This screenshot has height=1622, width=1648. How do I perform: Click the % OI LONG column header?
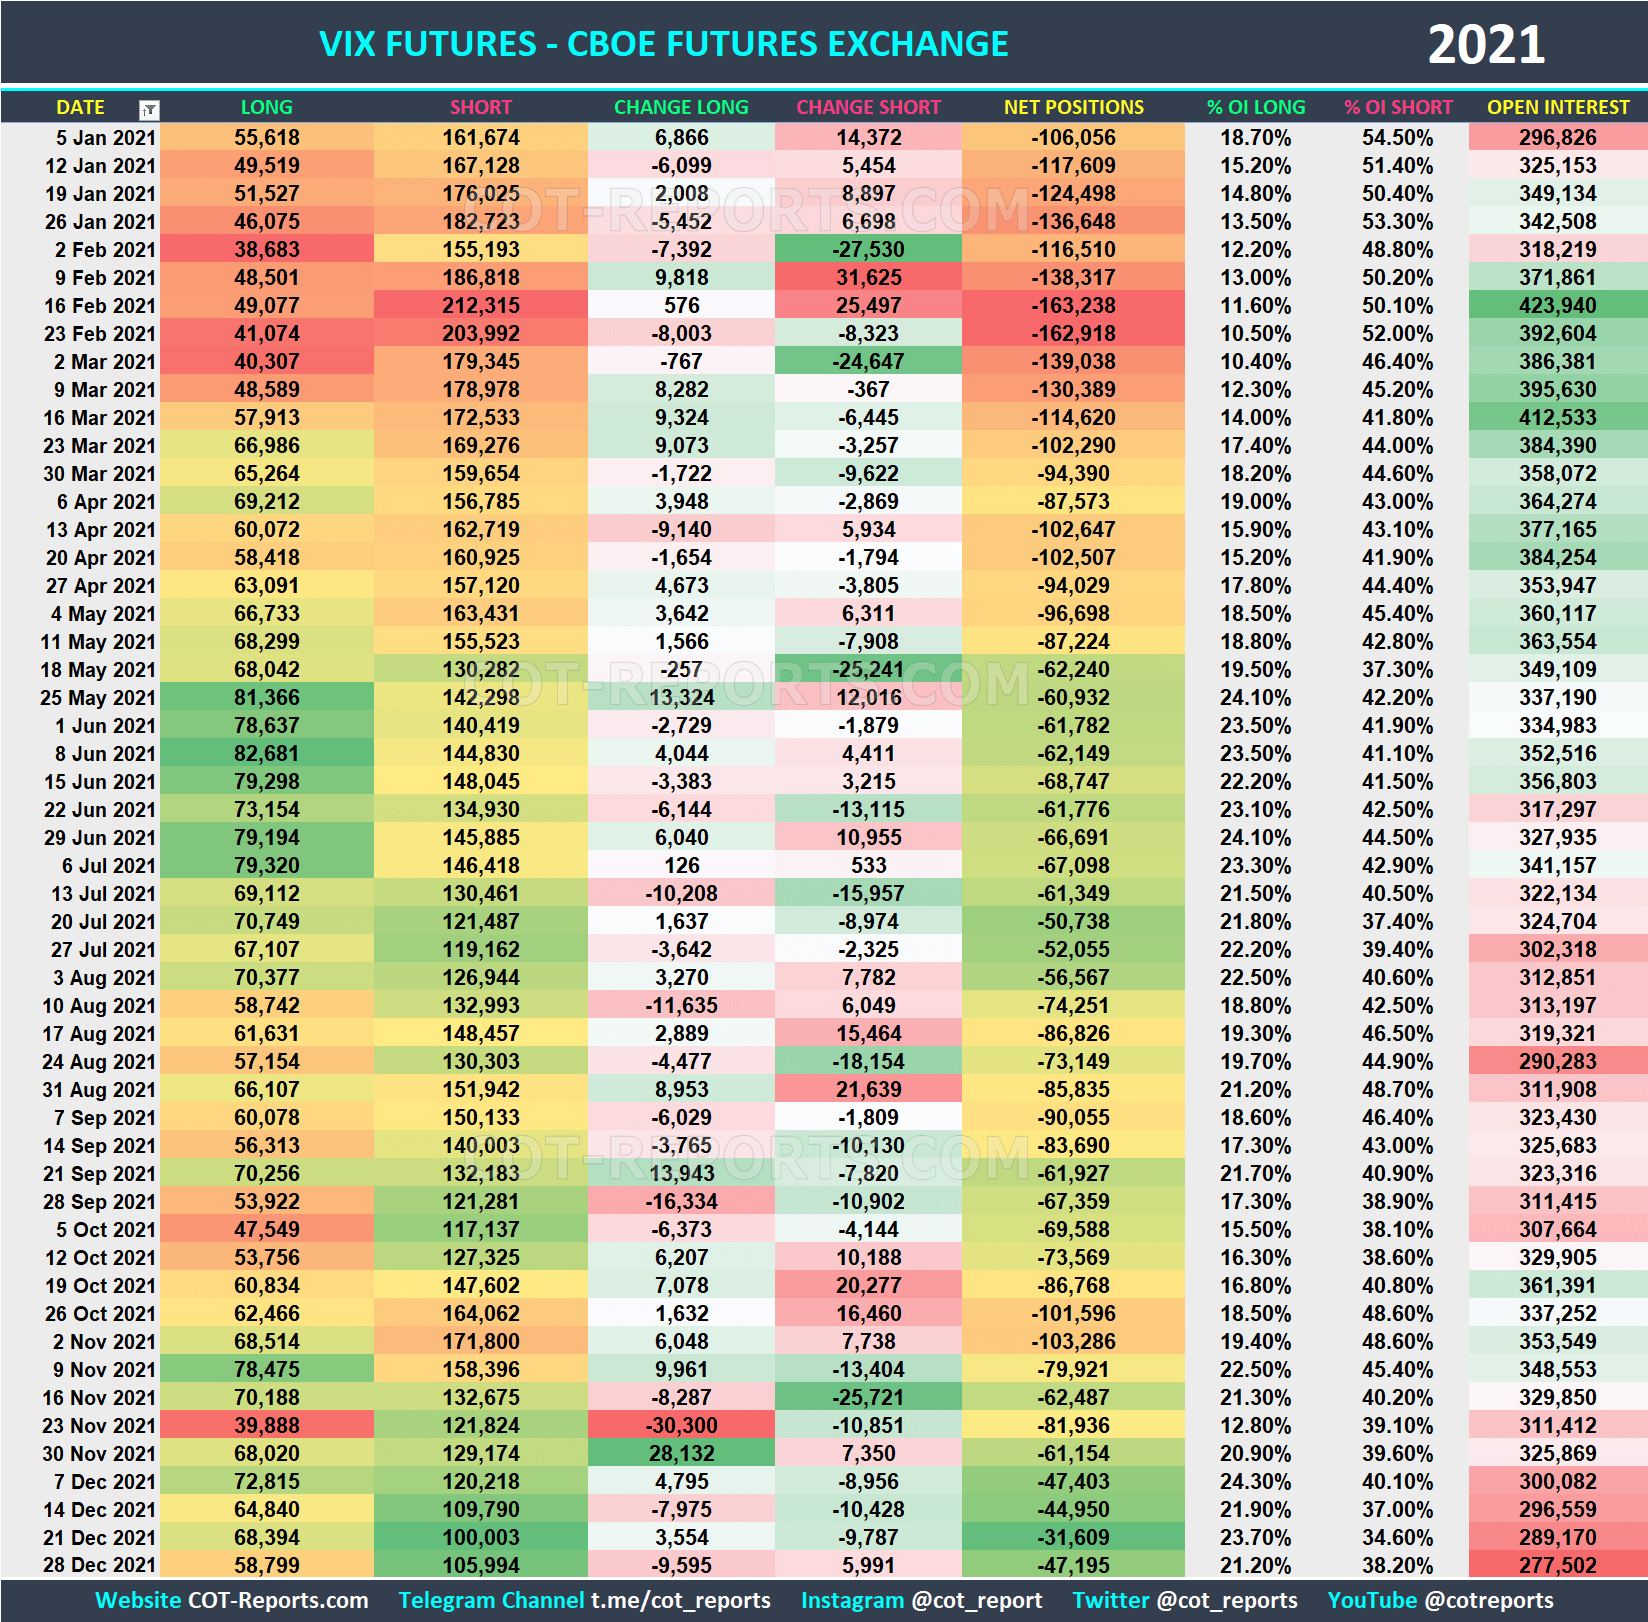[x=1256, y=107]
